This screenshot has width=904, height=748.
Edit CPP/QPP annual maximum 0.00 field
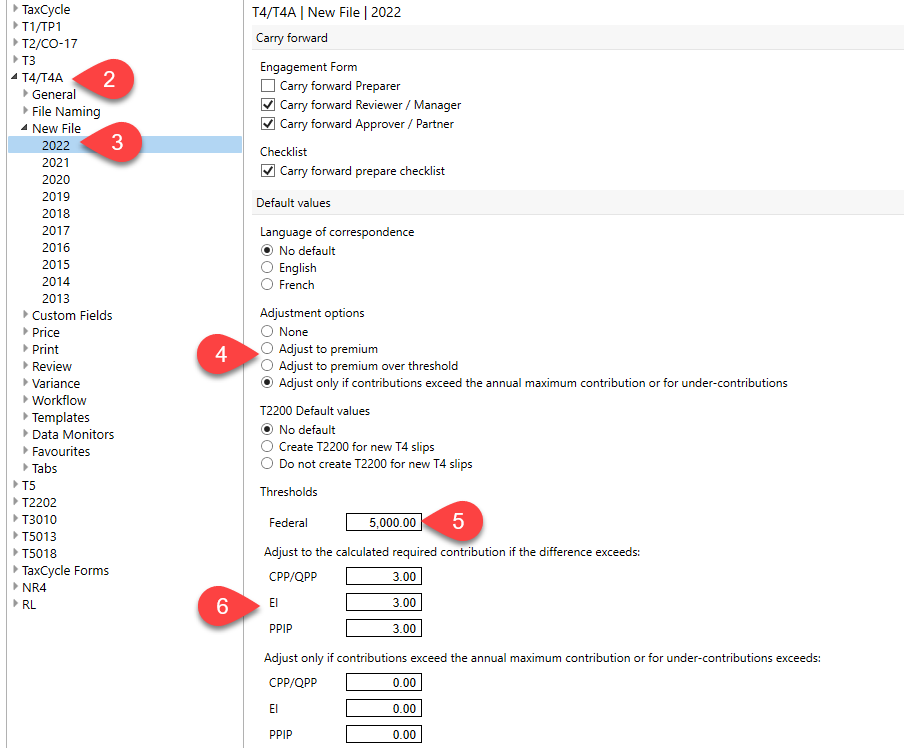(x=384, y=682)
